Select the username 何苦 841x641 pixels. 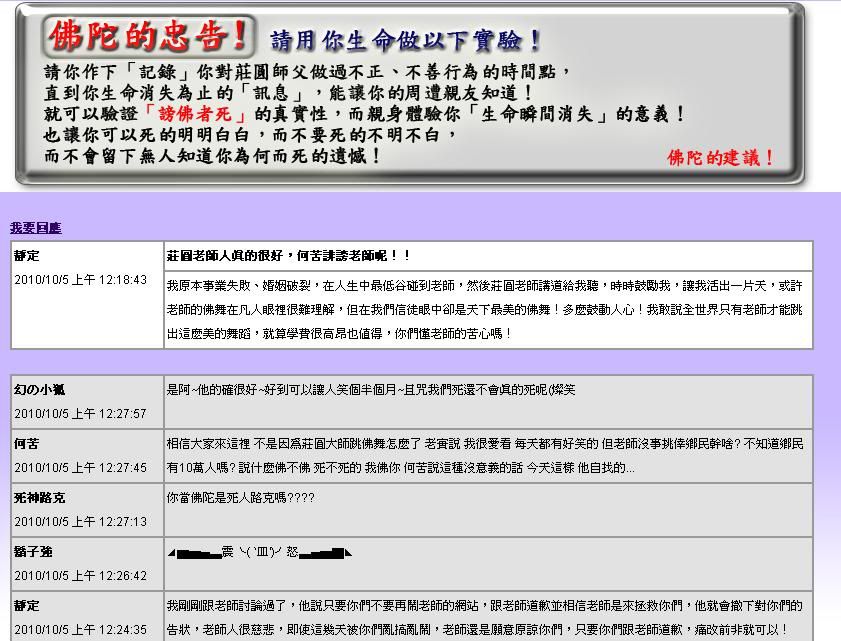27,444
